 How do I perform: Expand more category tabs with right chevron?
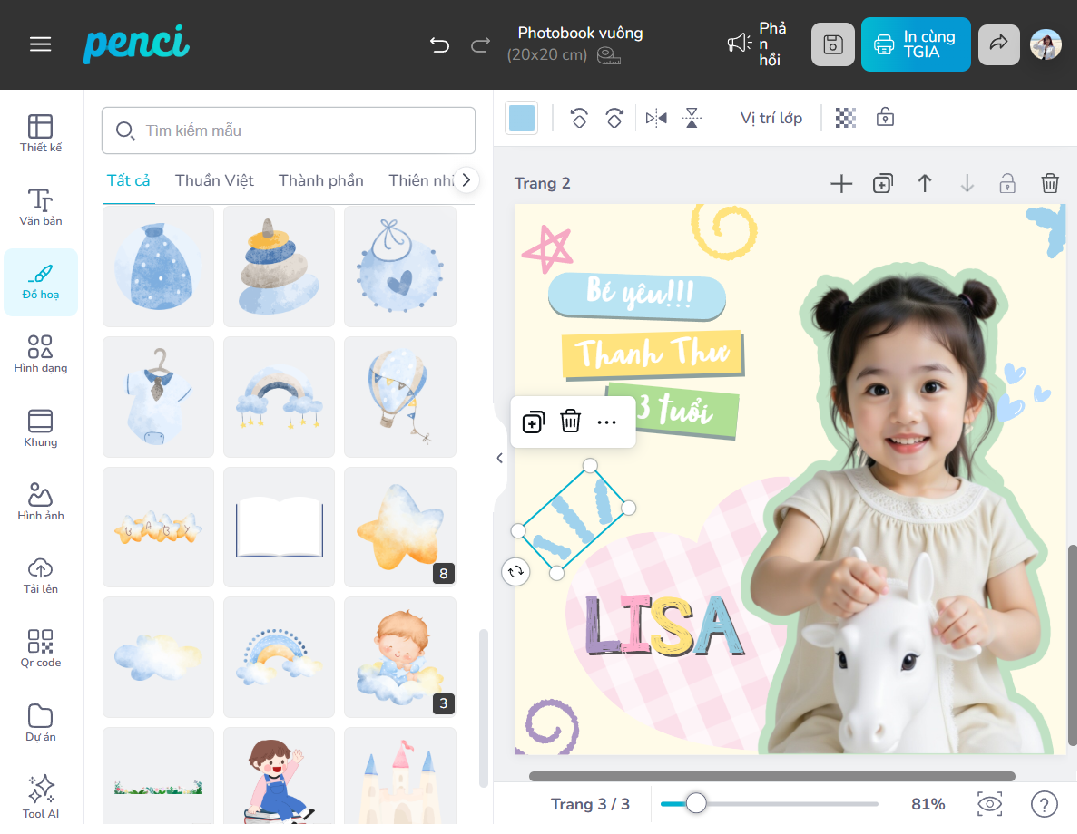tap(466, 180)
